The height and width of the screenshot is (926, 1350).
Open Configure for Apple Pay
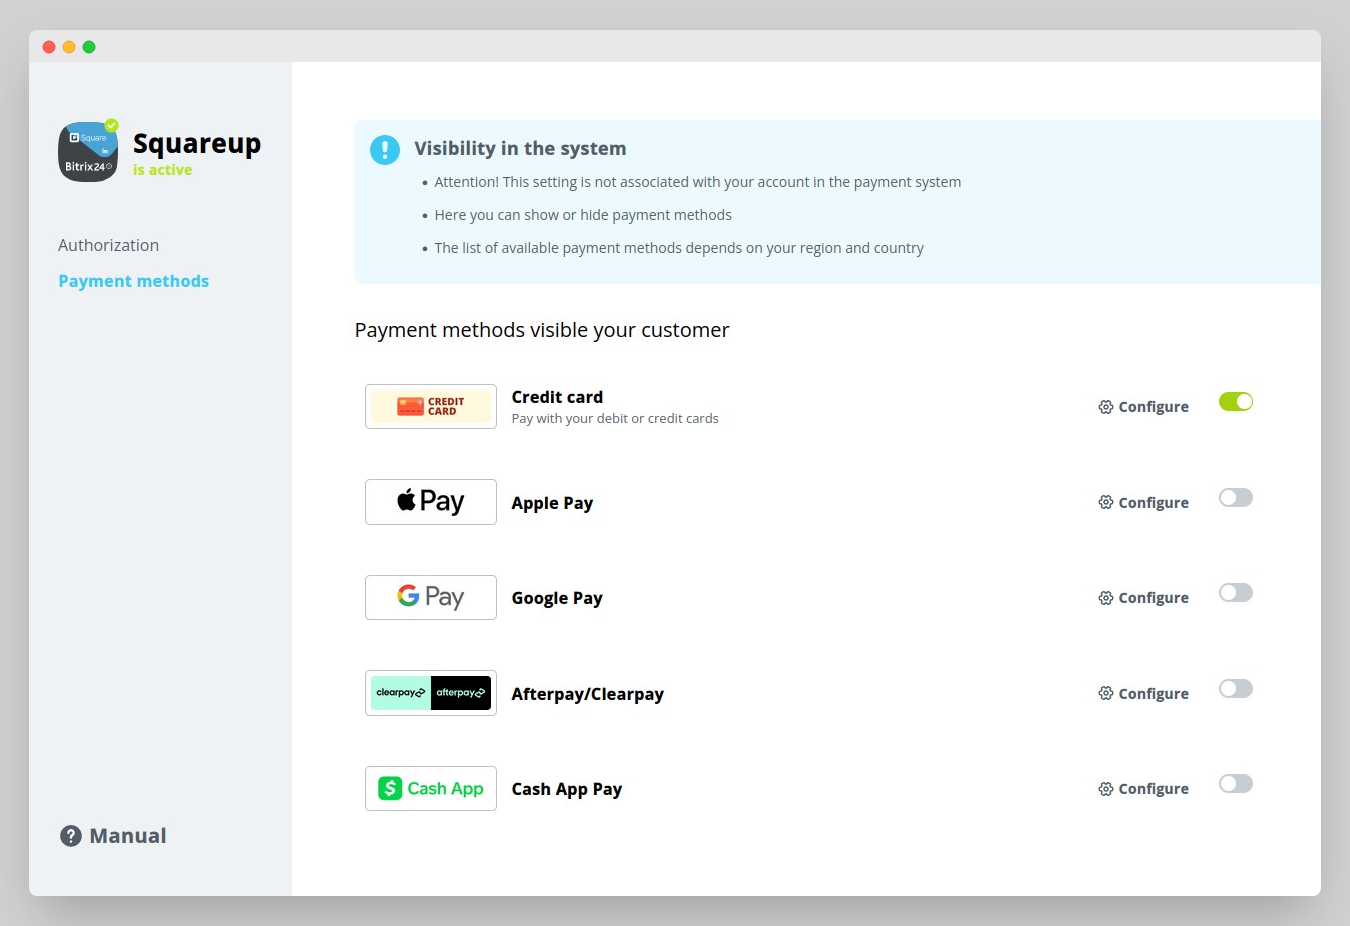[x=1144, y=503]
